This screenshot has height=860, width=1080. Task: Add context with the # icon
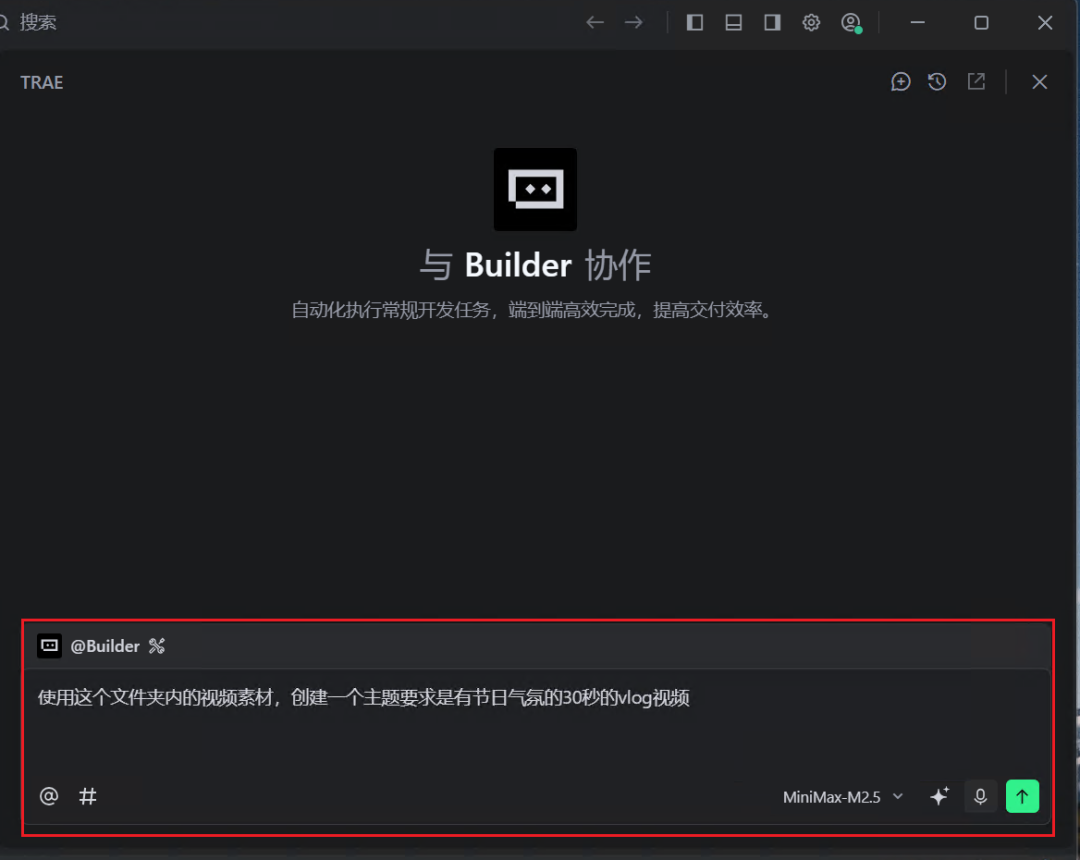click(x=88, y=796)
